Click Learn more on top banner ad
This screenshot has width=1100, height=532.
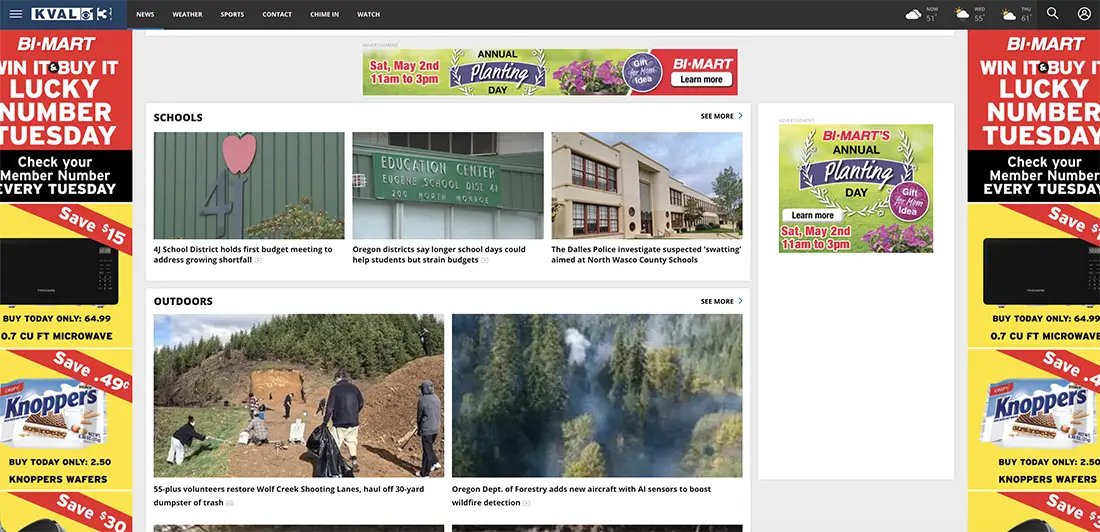(701, 79)
